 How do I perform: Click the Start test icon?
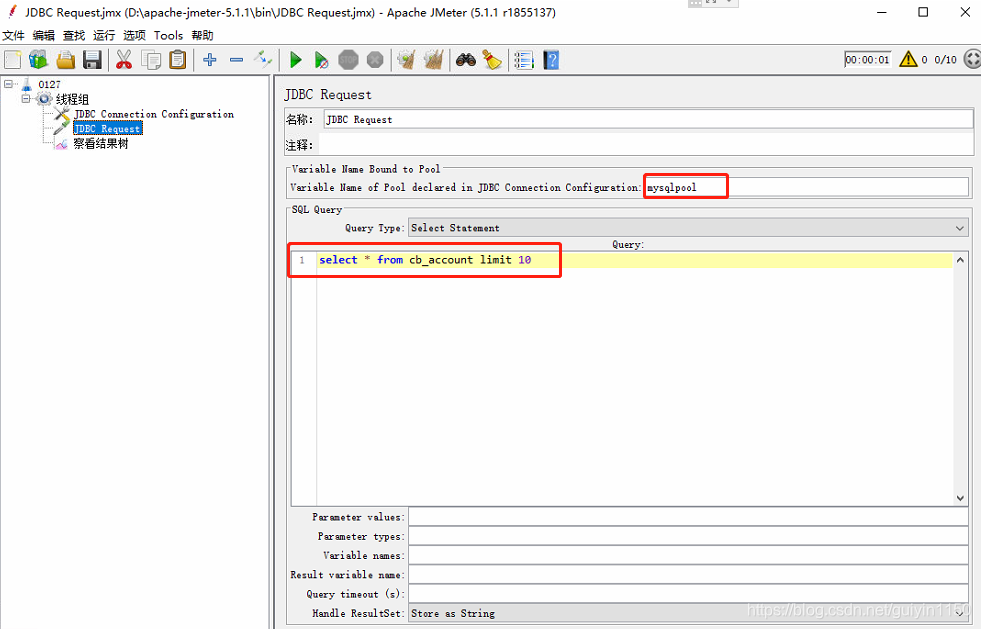(295, 59)
